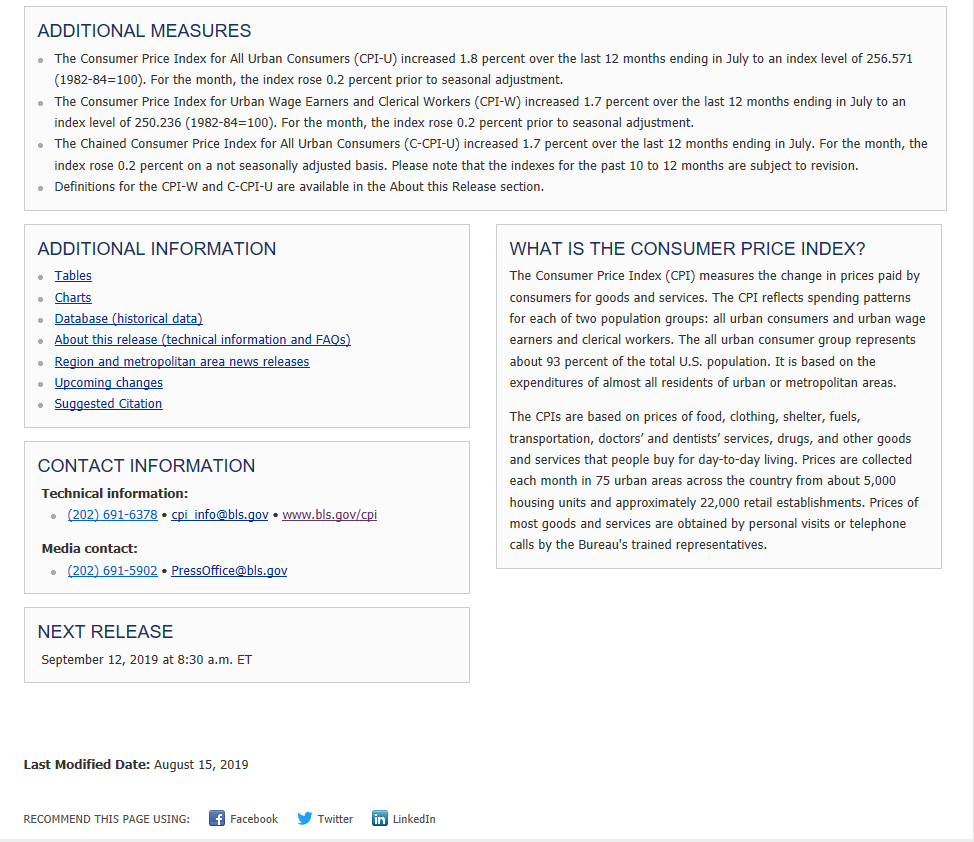Click the LinkedIn icon
Image resolution: width=974 pixels, height=842 pixels.
coord(380,818)
